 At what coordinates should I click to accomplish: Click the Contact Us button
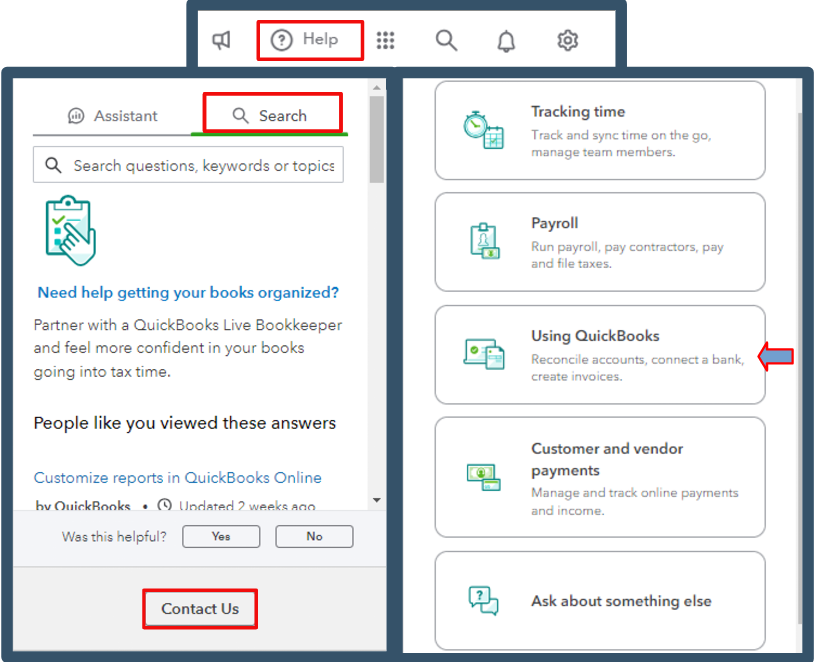200,609
